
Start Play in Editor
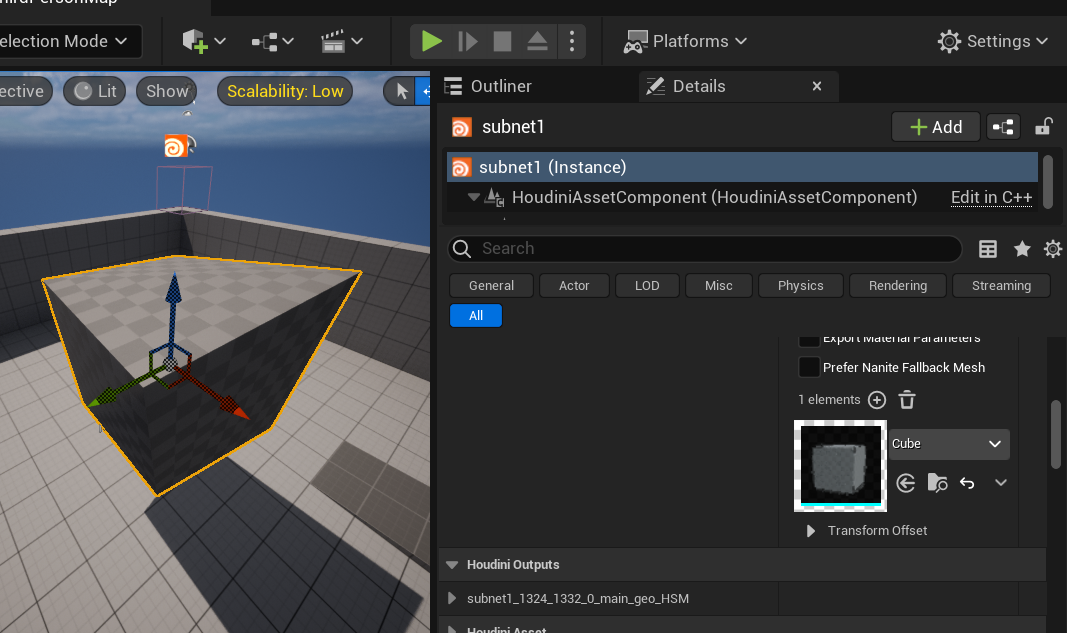click(431, 41)
